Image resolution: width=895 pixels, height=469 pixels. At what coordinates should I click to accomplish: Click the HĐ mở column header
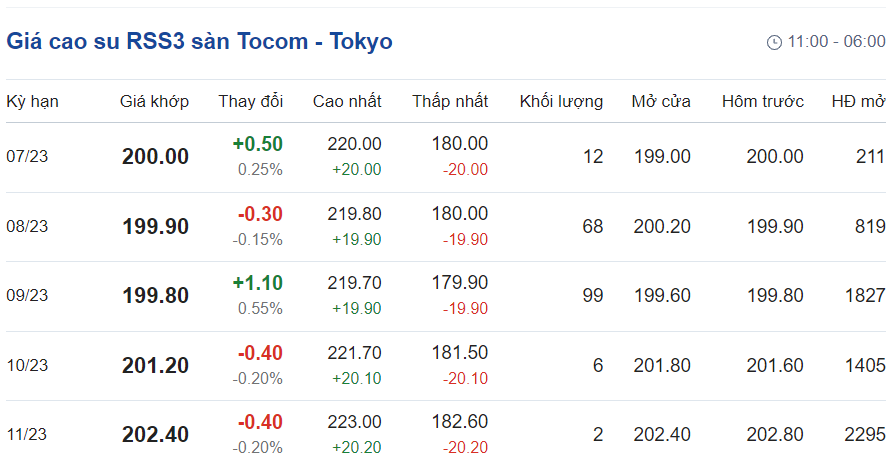pyautogui.click(x=858, y=101)
